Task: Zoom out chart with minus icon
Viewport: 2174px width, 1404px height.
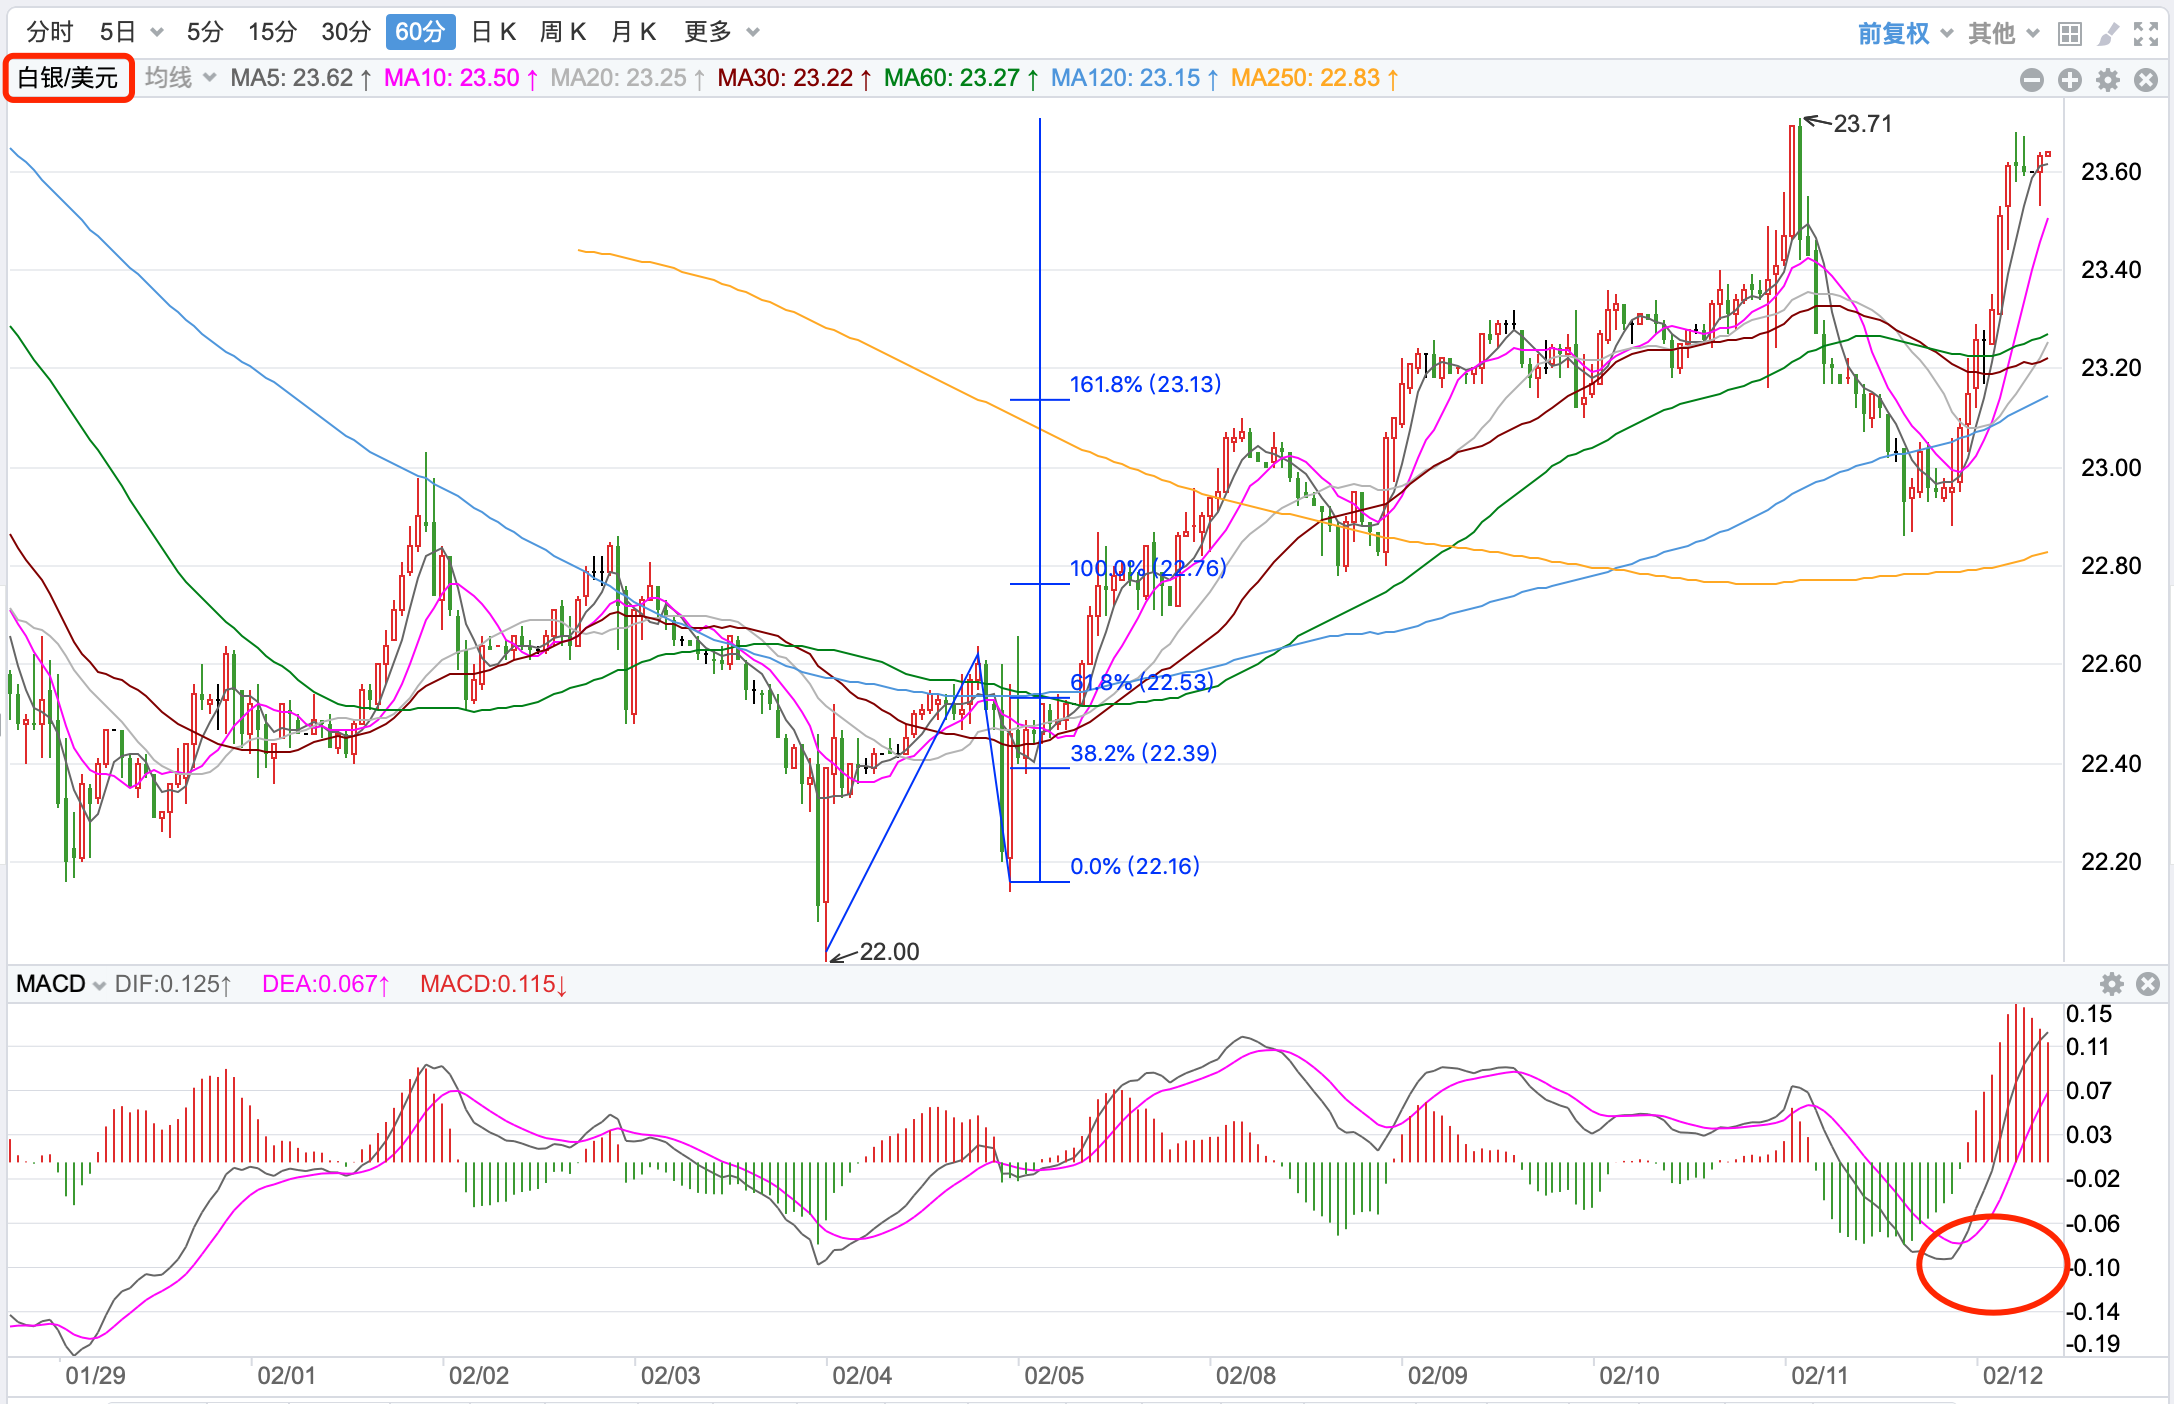Action: [x=2031, y=80]
